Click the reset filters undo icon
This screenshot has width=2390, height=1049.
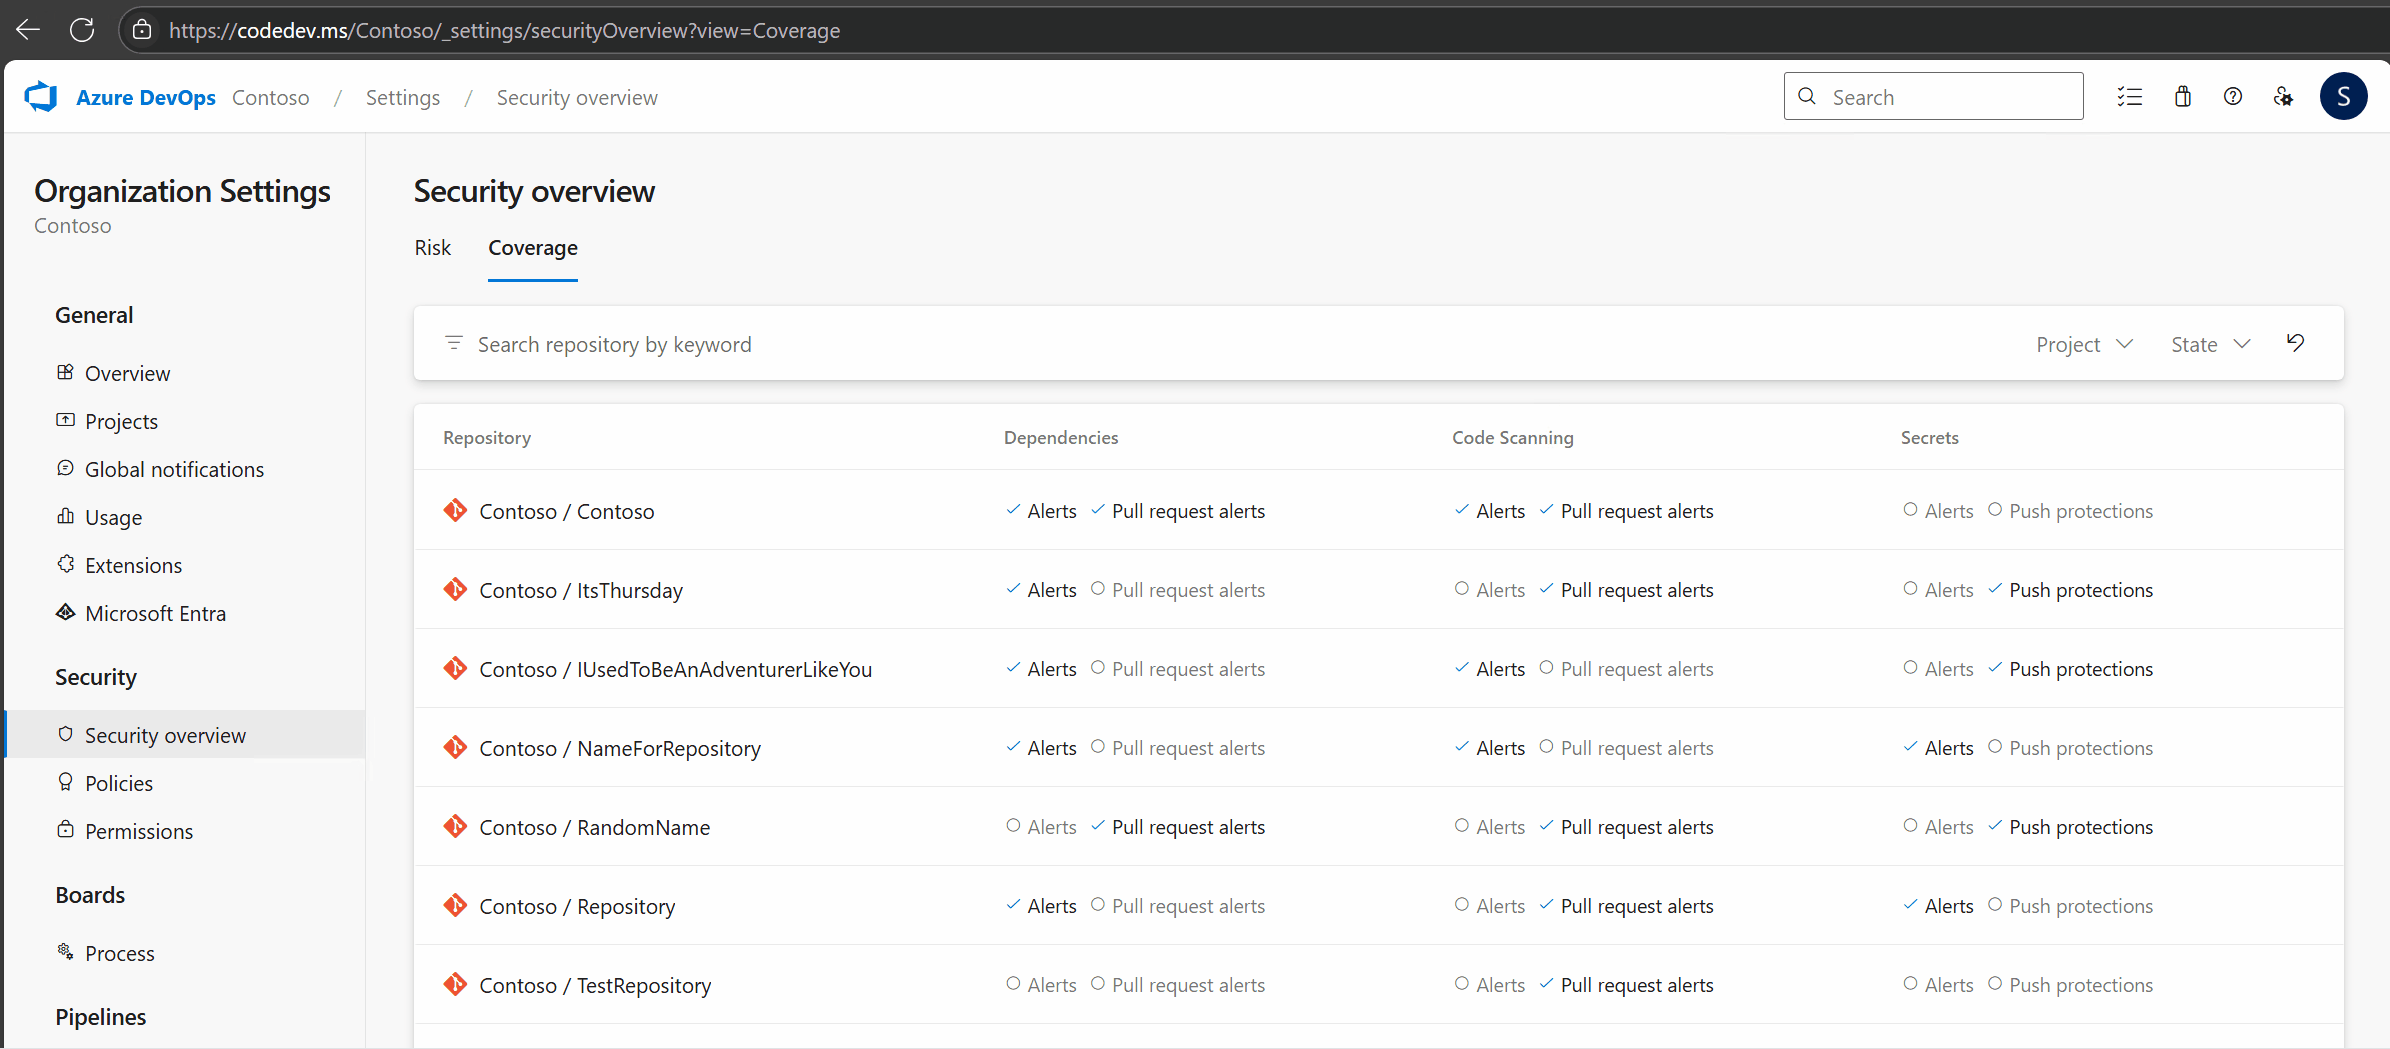tap(2296, 343)
